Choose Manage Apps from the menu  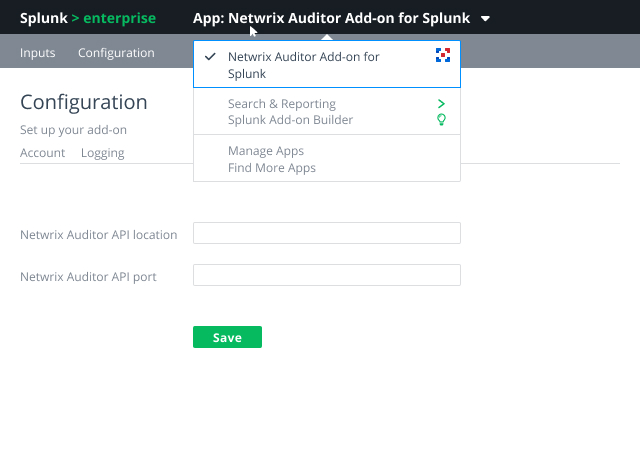[x=266, y=151]
